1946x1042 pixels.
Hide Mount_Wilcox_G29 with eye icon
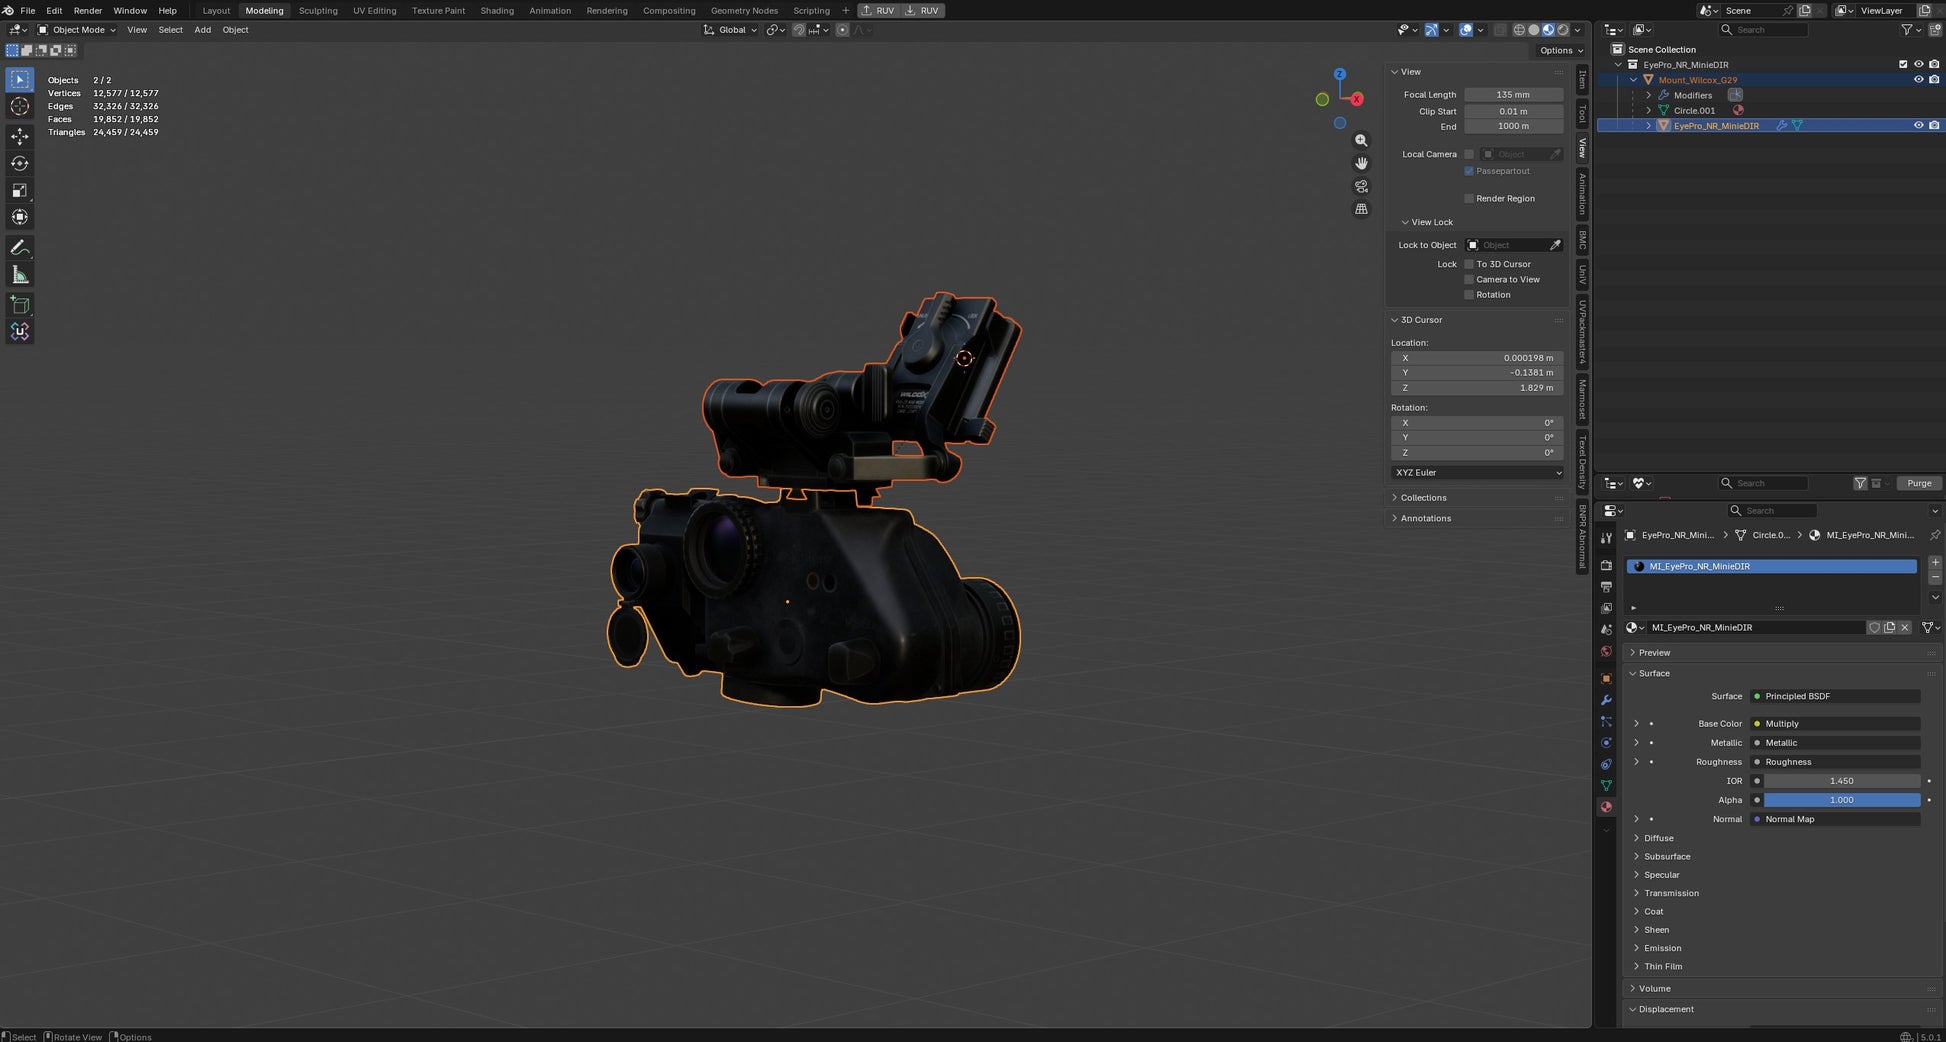click(x=1918, y=80)
